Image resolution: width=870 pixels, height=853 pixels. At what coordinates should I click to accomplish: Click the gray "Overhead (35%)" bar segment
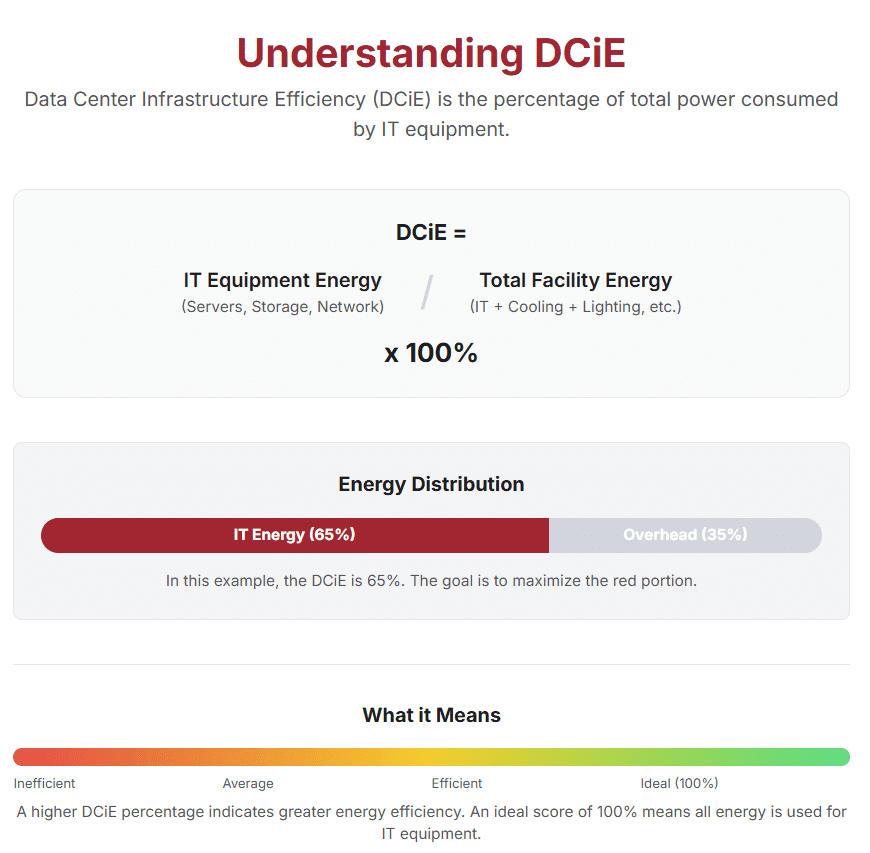coord(685,535)
